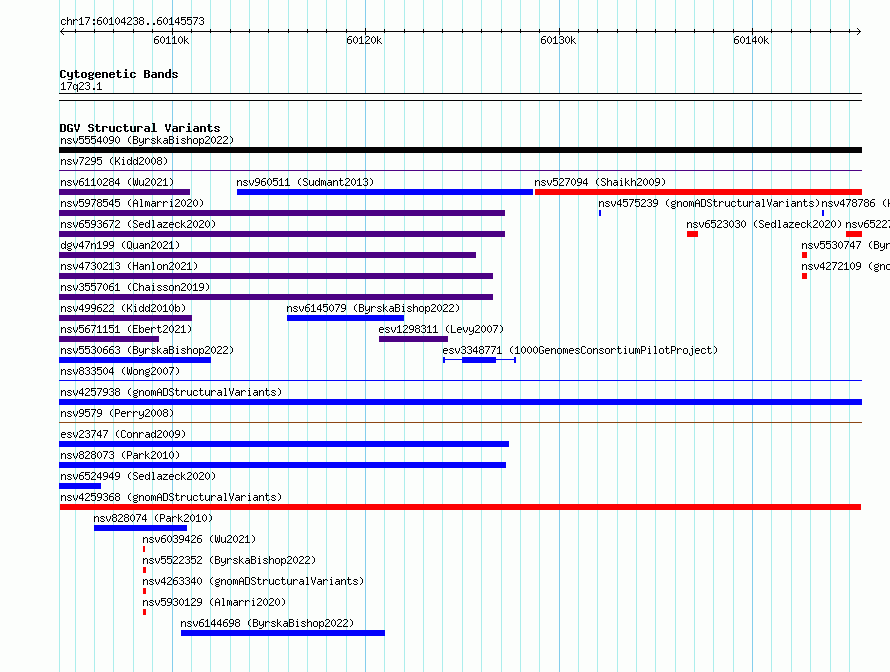Select the nsv6144698 (ByrskaBishop2022) blue bar
The image size is (890, 672).
click(x=283, y=633)
